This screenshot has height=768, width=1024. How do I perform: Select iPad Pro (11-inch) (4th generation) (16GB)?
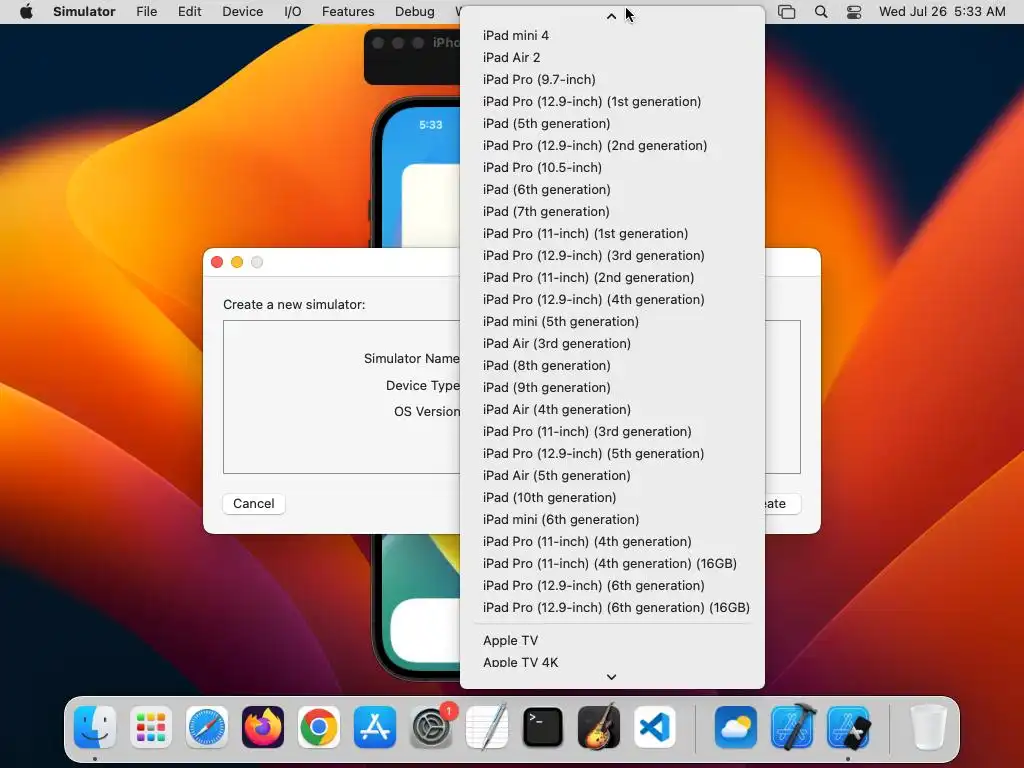pyautogui.click(x=613, y=564)
